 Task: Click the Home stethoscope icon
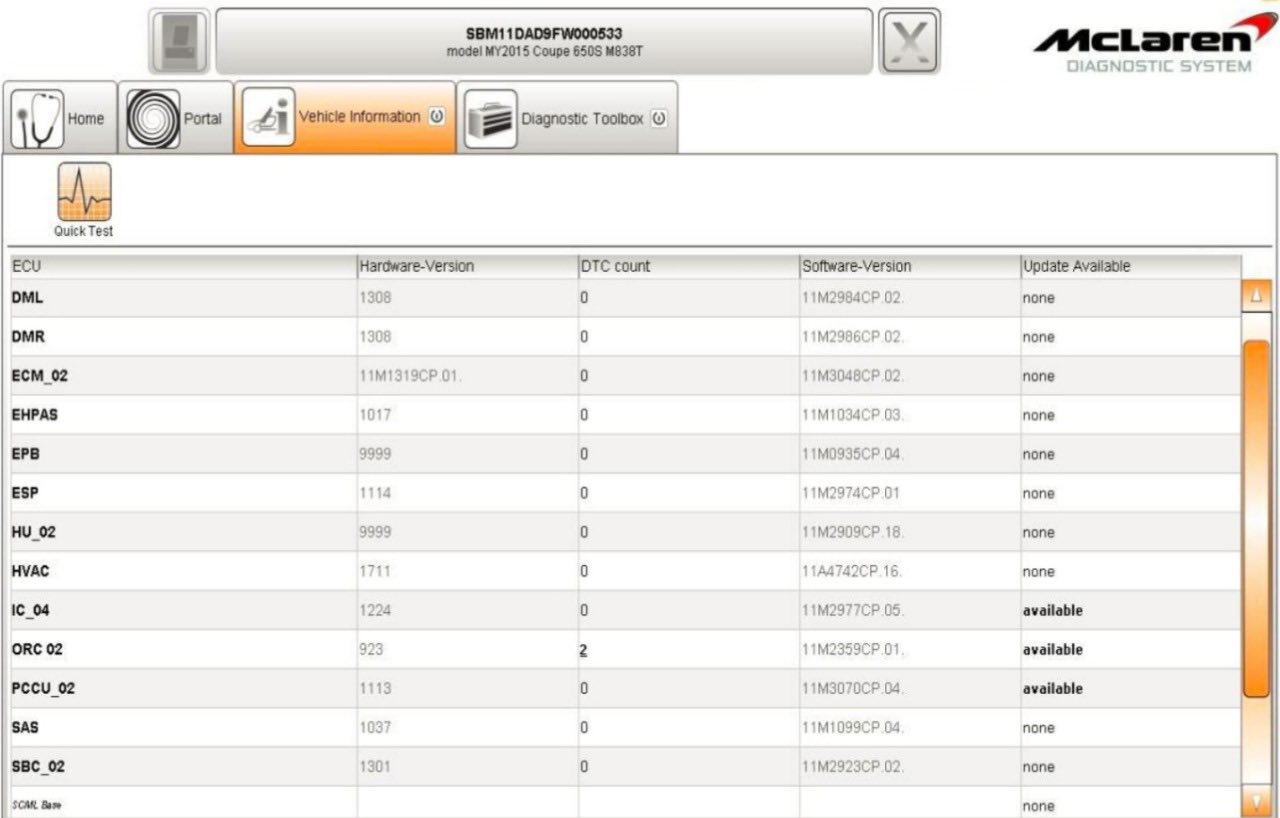[x=37, y=118]
